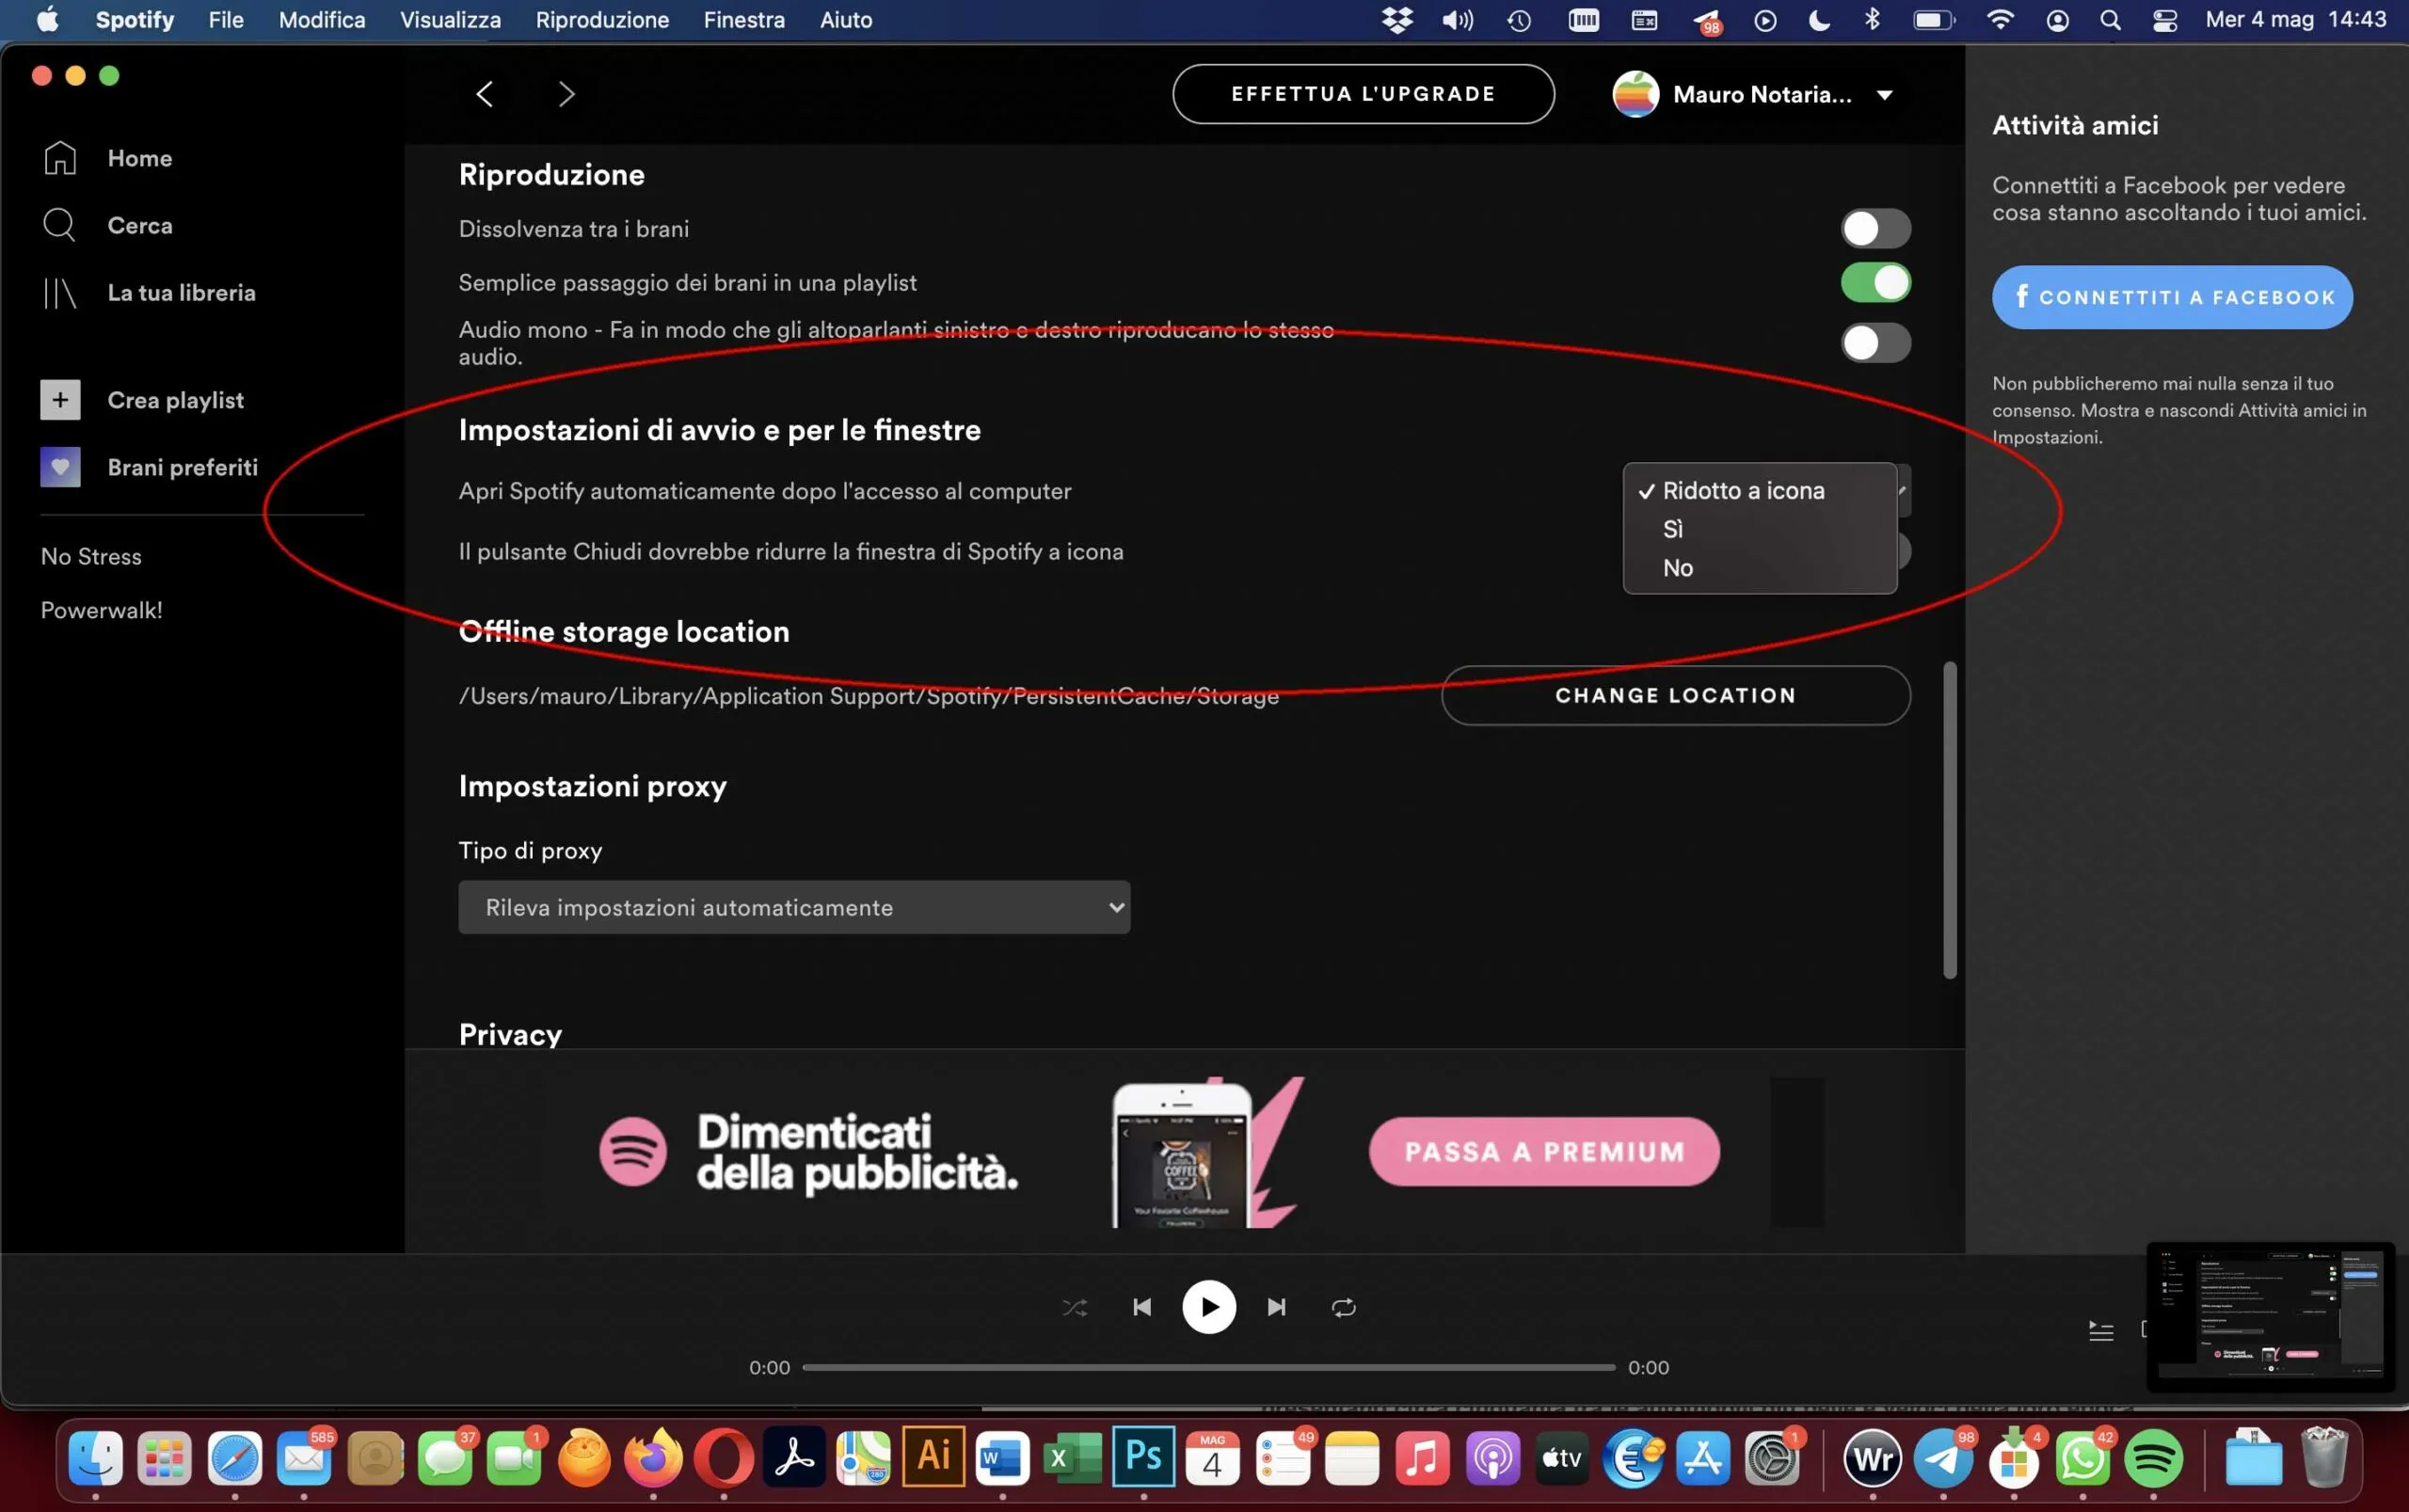Select the No Stress playlist
Screen dimensions: 2409x1512
(91, 556)
